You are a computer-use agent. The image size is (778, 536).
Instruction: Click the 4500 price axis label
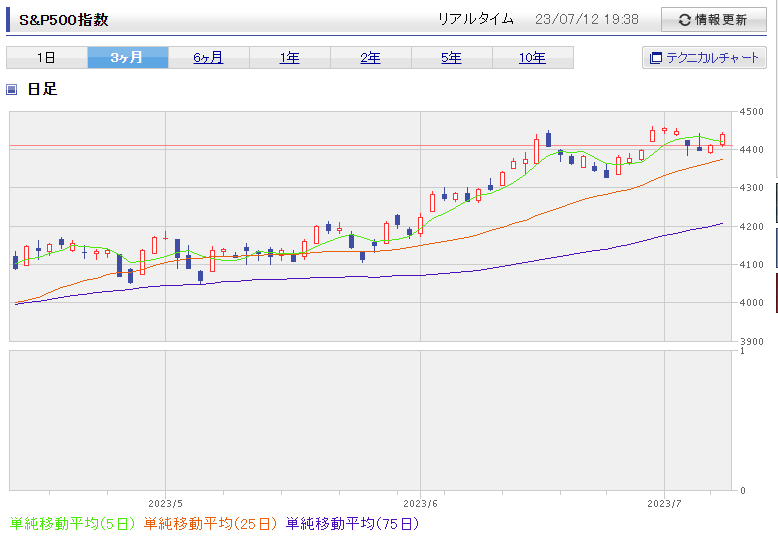click(752, 112)
